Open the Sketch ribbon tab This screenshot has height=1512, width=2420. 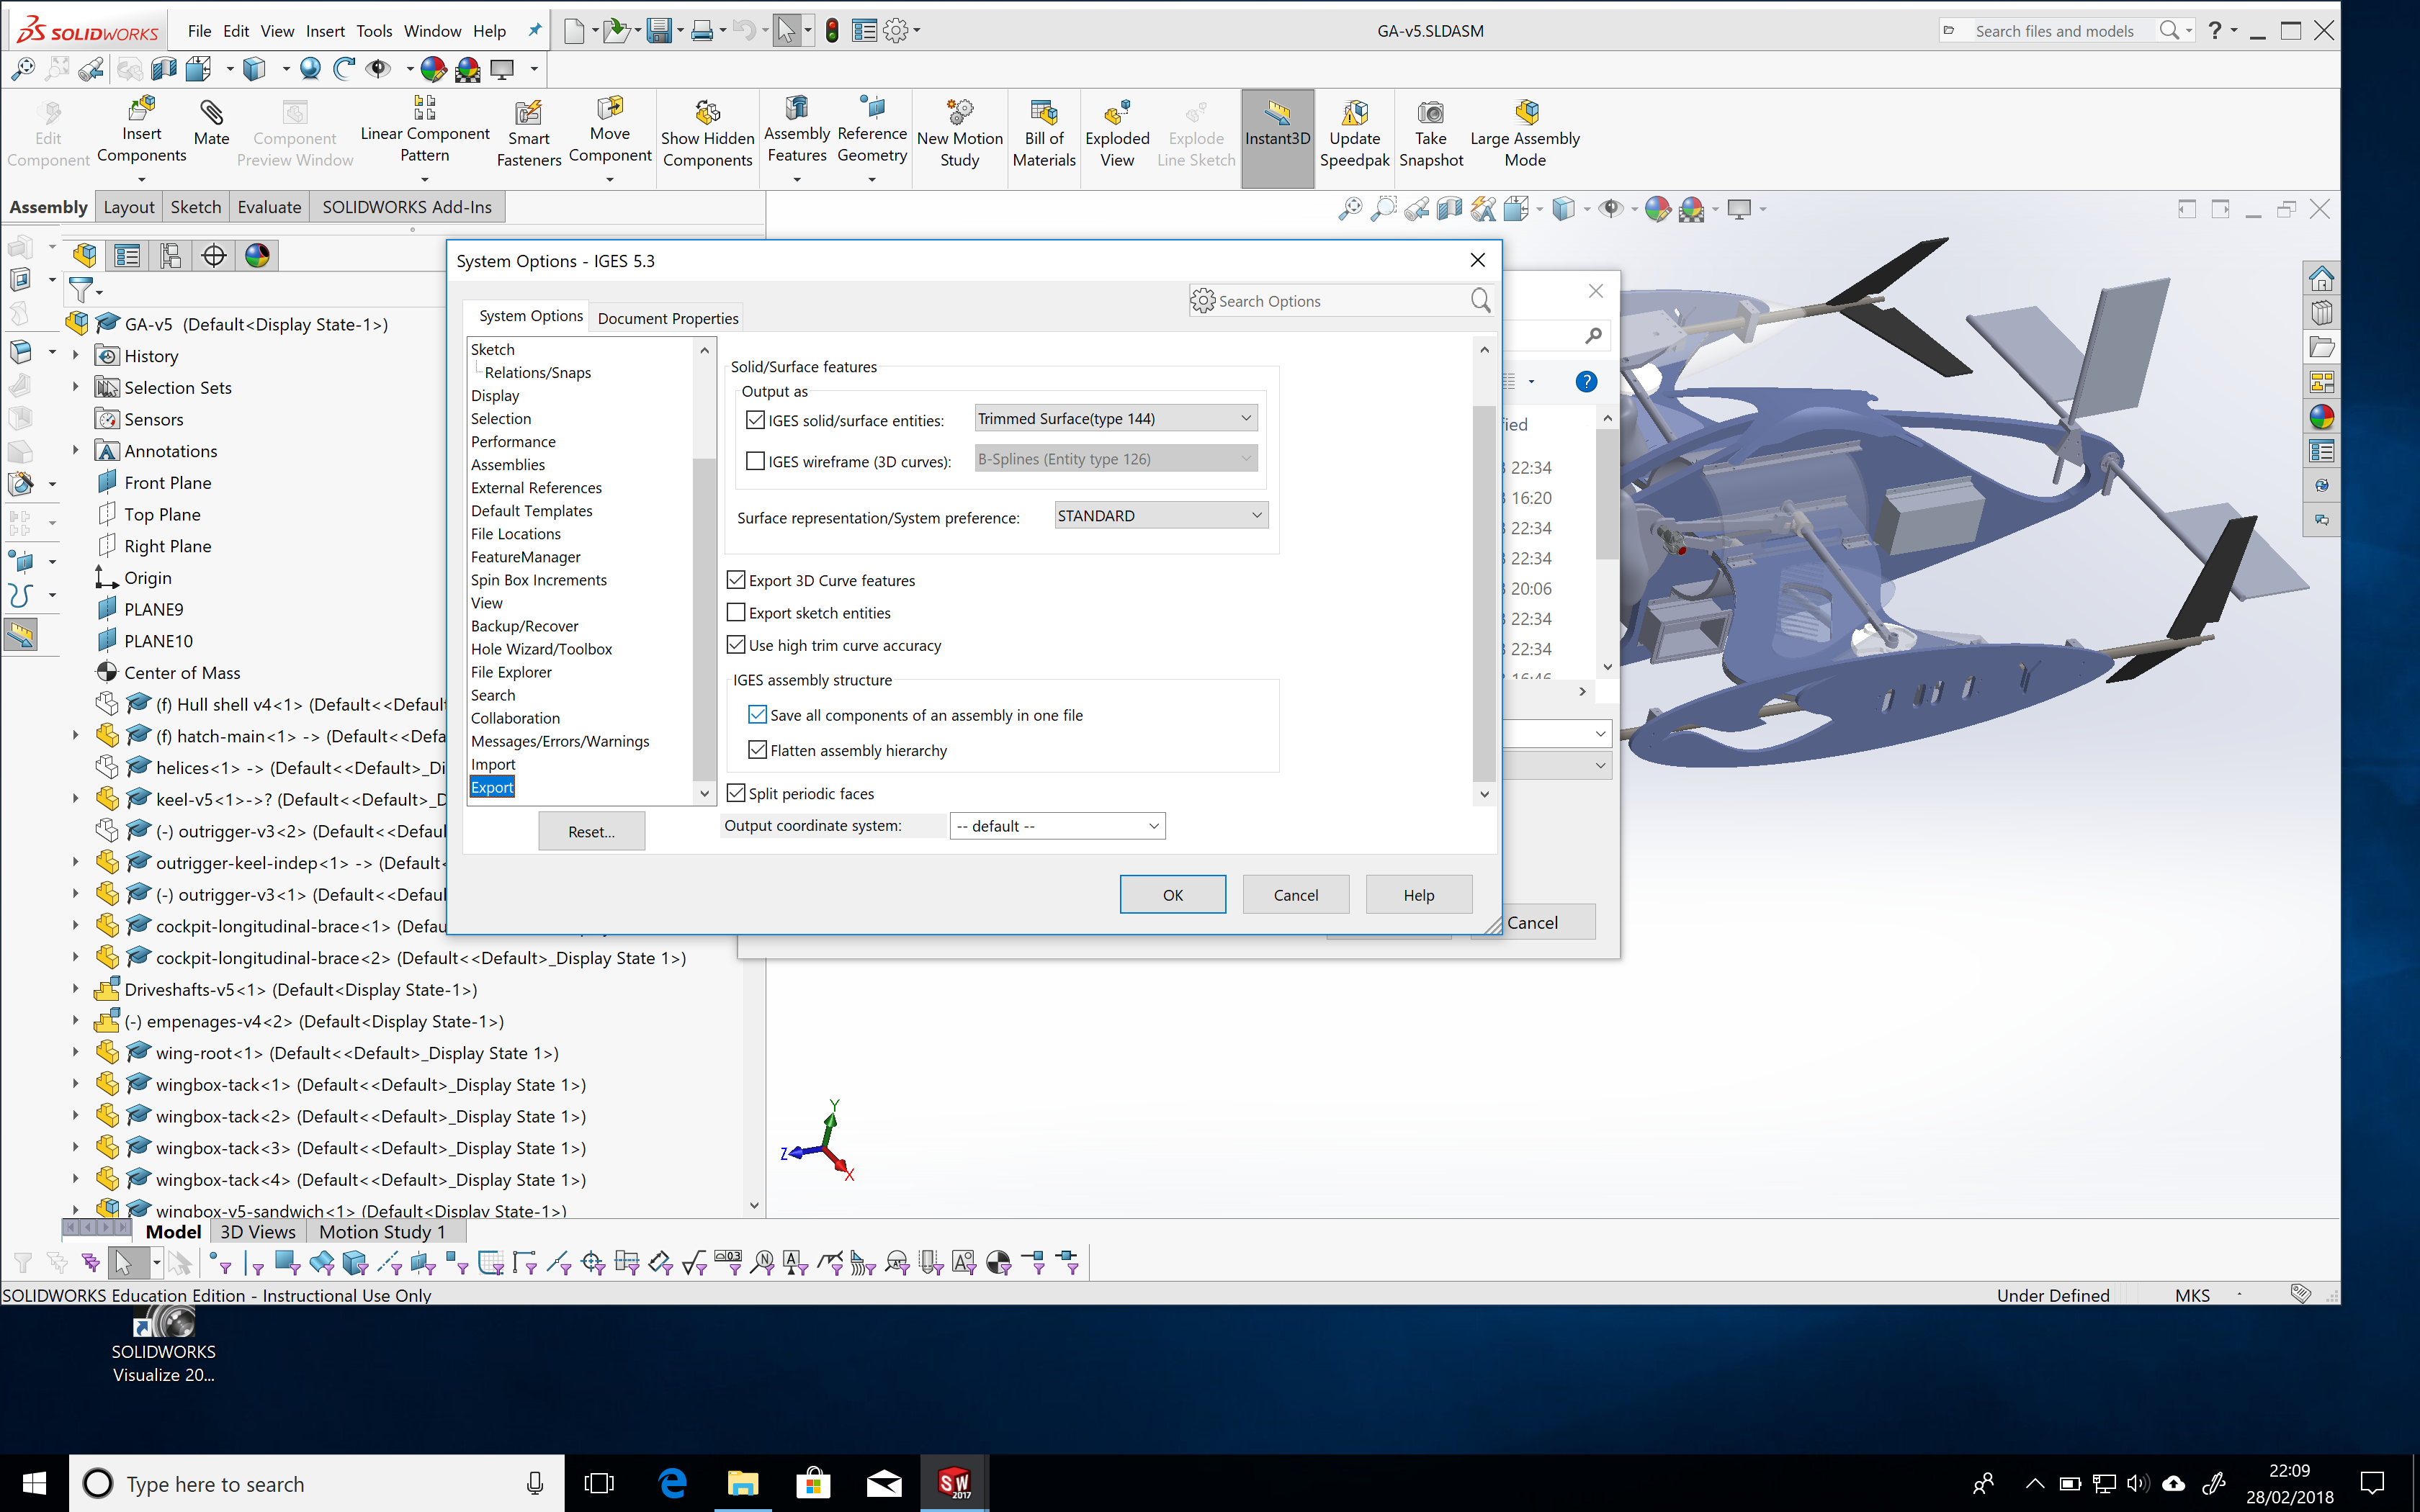[195, 207]
